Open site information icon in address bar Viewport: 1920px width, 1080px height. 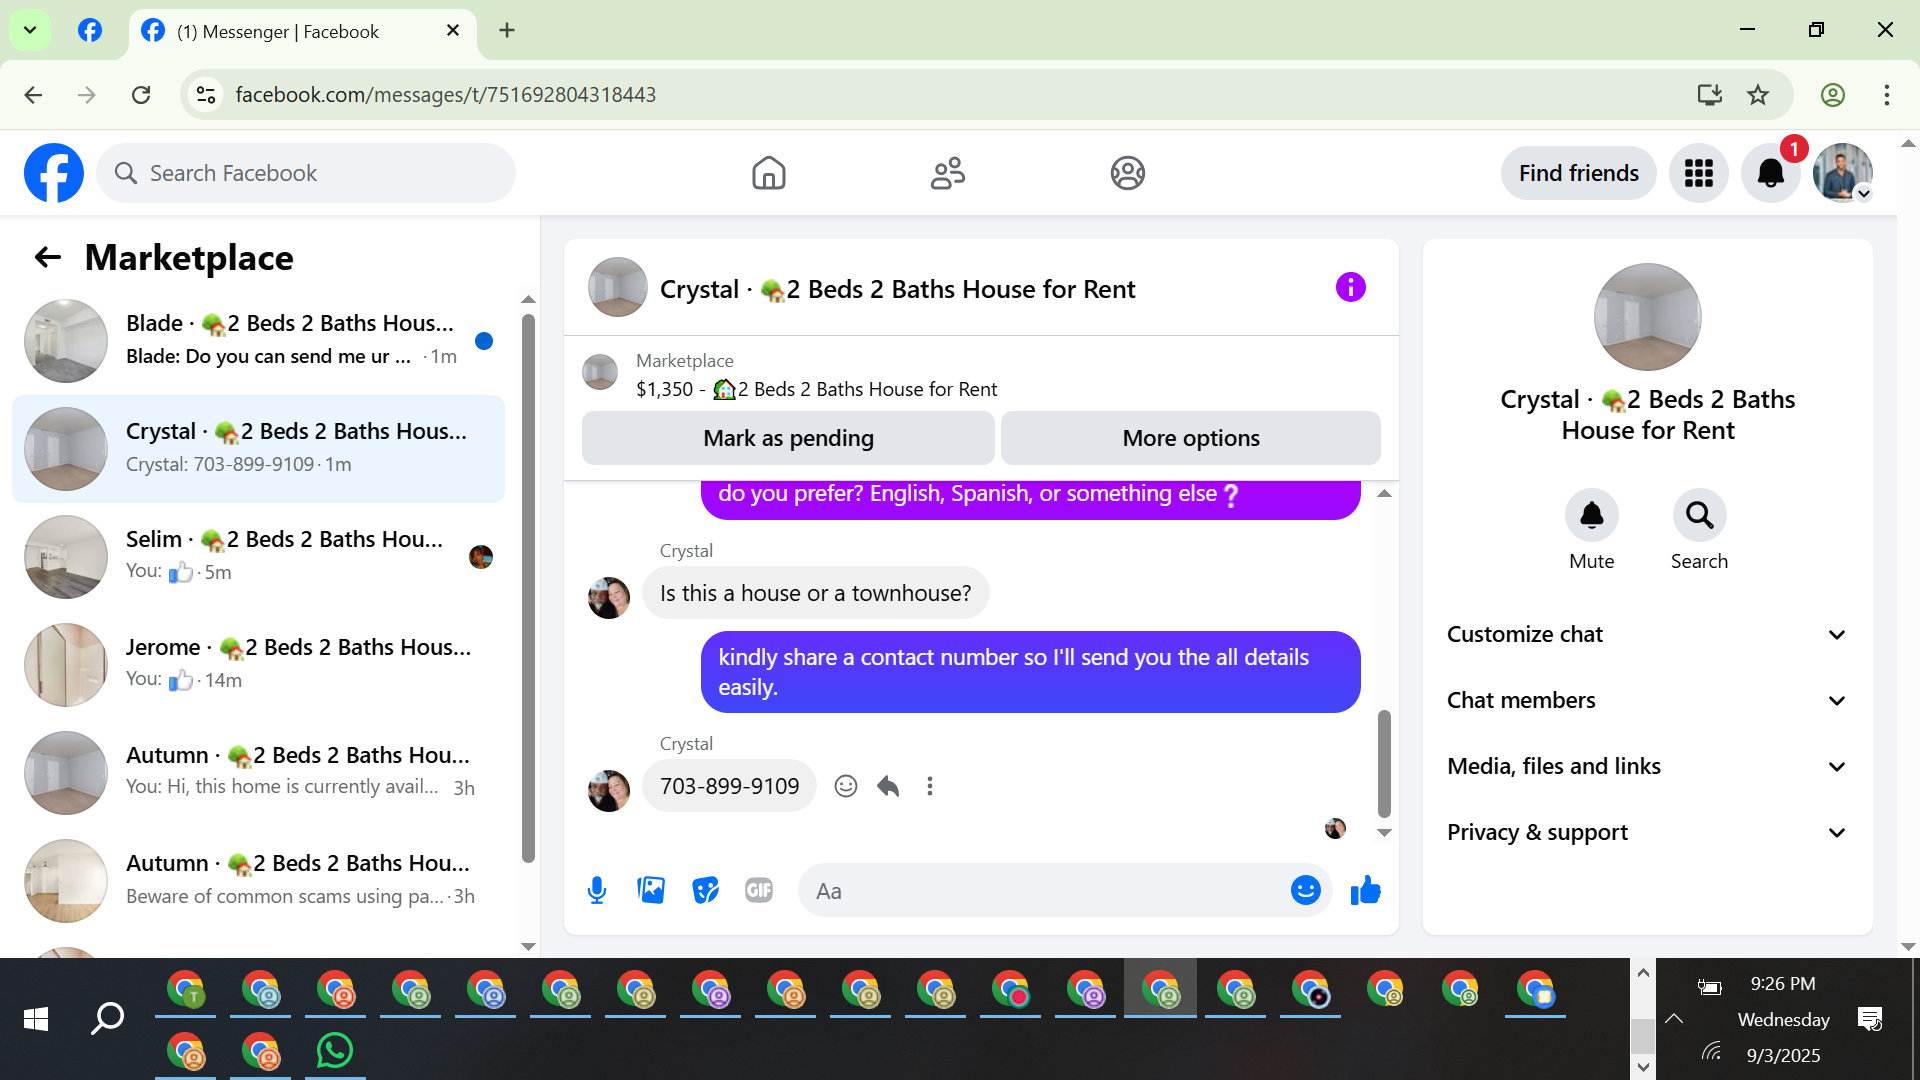tap(206, 95)
